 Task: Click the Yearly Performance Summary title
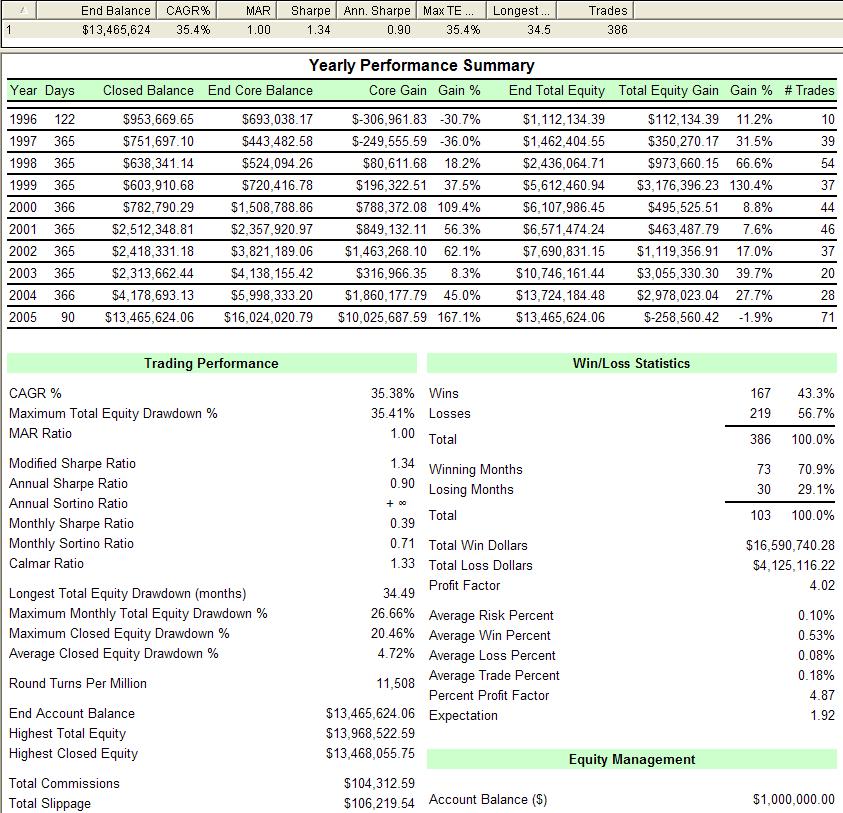pyautogui.click(x=421, y=66)
